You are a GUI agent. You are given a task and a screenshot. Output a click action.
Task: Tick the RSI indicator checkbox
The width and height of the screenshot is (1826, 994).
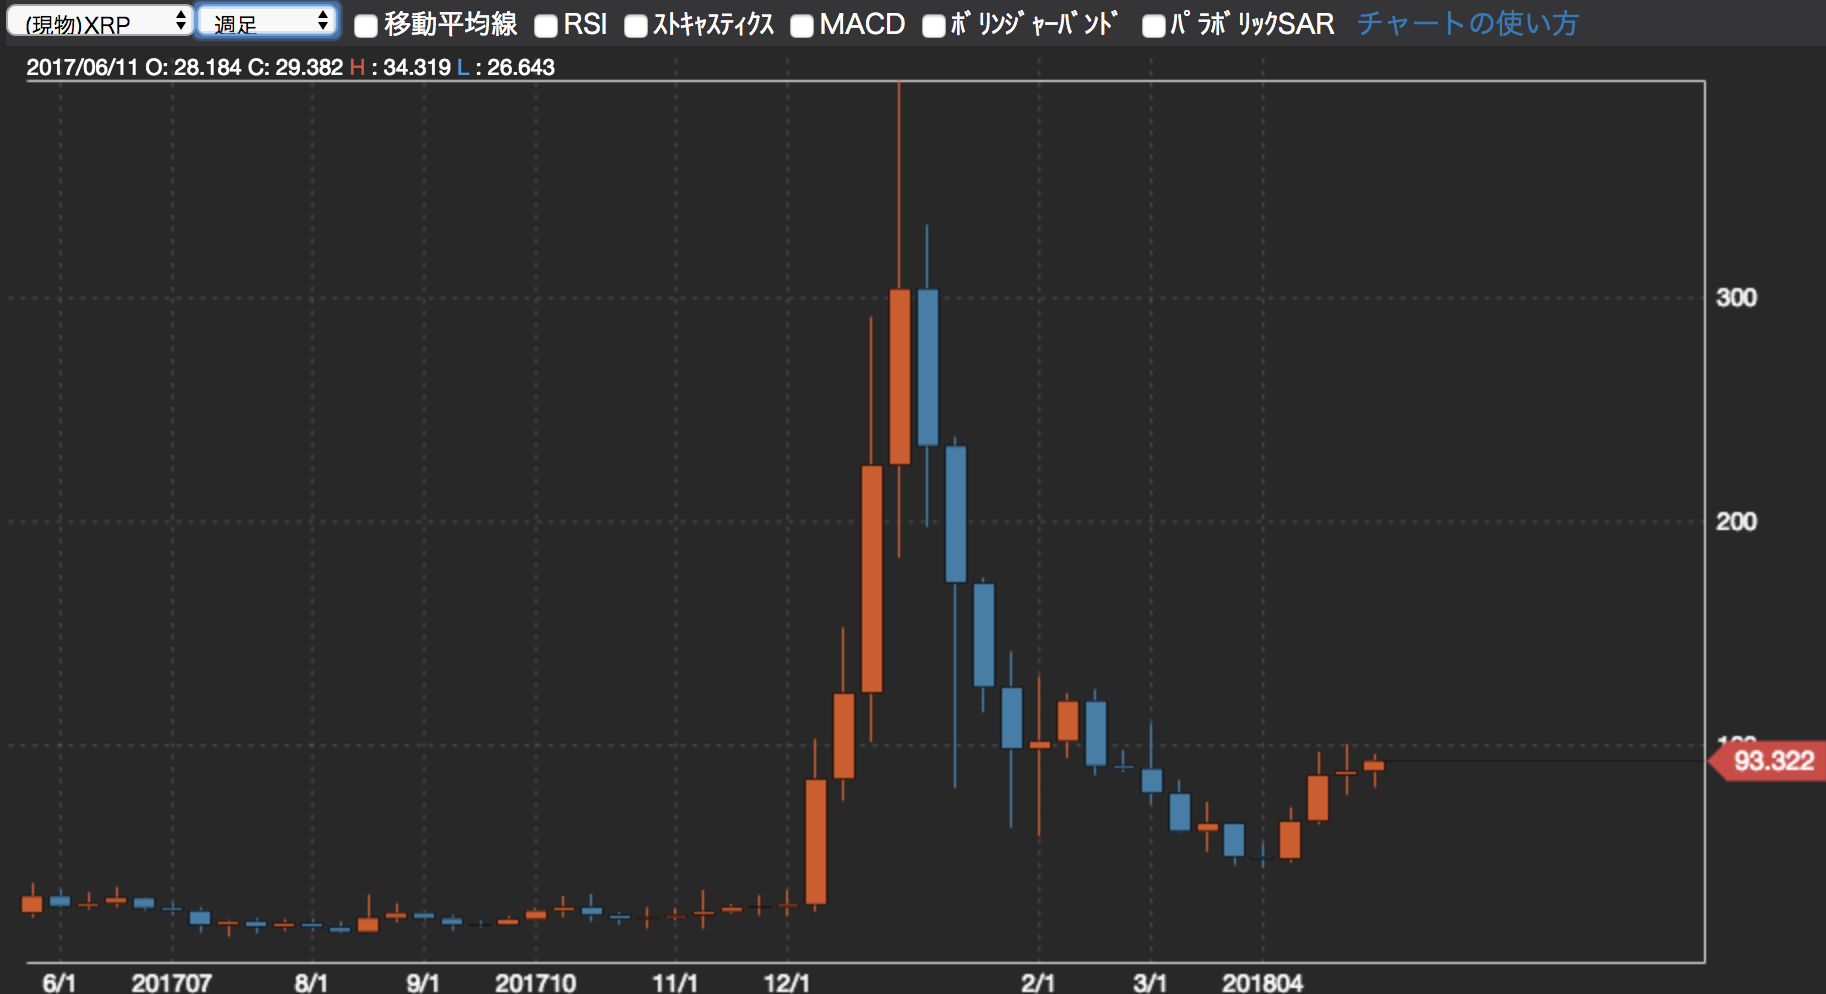click(546, 26)
